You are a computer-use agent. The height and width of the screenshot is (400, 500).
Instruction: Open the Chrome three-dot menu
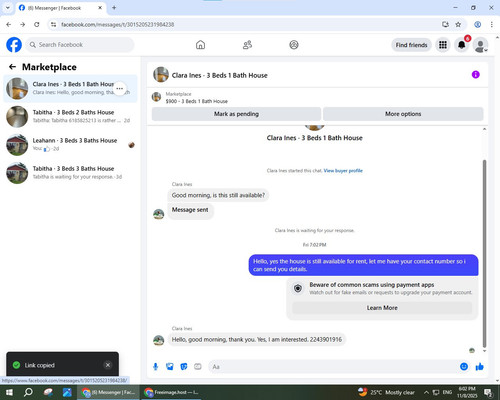coord(491,24)
